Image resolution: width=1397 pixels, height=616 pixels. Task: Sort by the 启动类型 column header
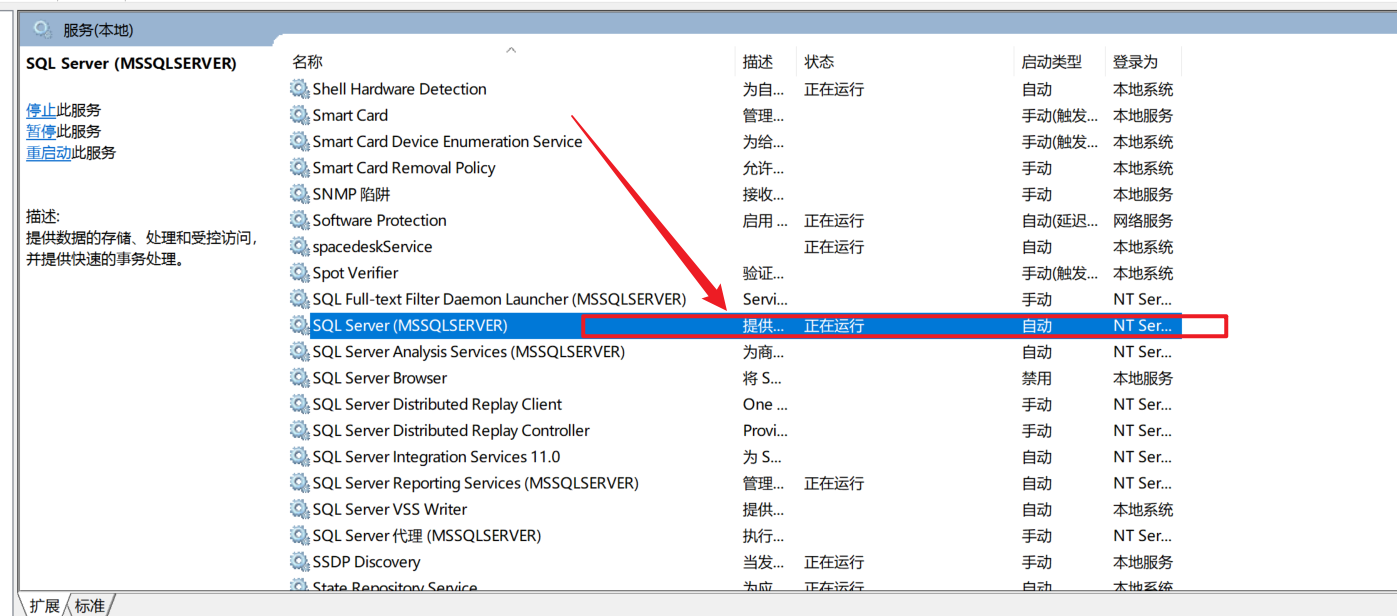[1051, 62]
